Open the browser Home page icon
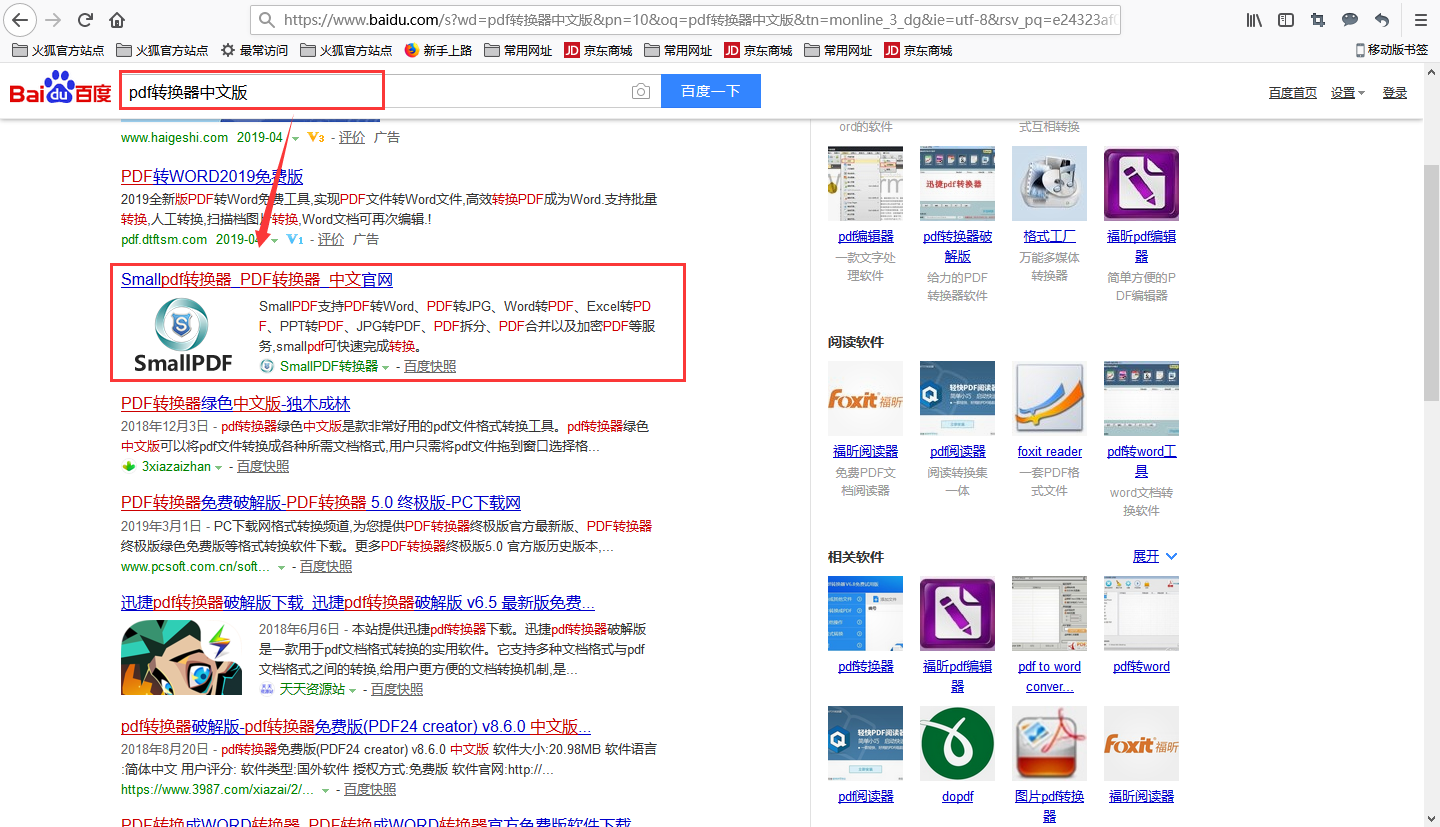The height and width of the screenshot is (827, 1440). [117, 20]
